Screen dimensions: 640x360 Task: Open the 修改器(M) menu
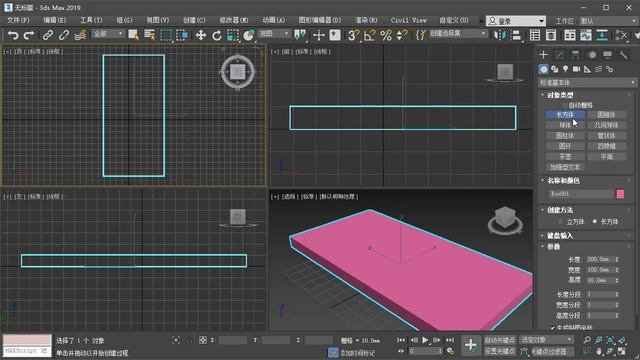(234, 20)
